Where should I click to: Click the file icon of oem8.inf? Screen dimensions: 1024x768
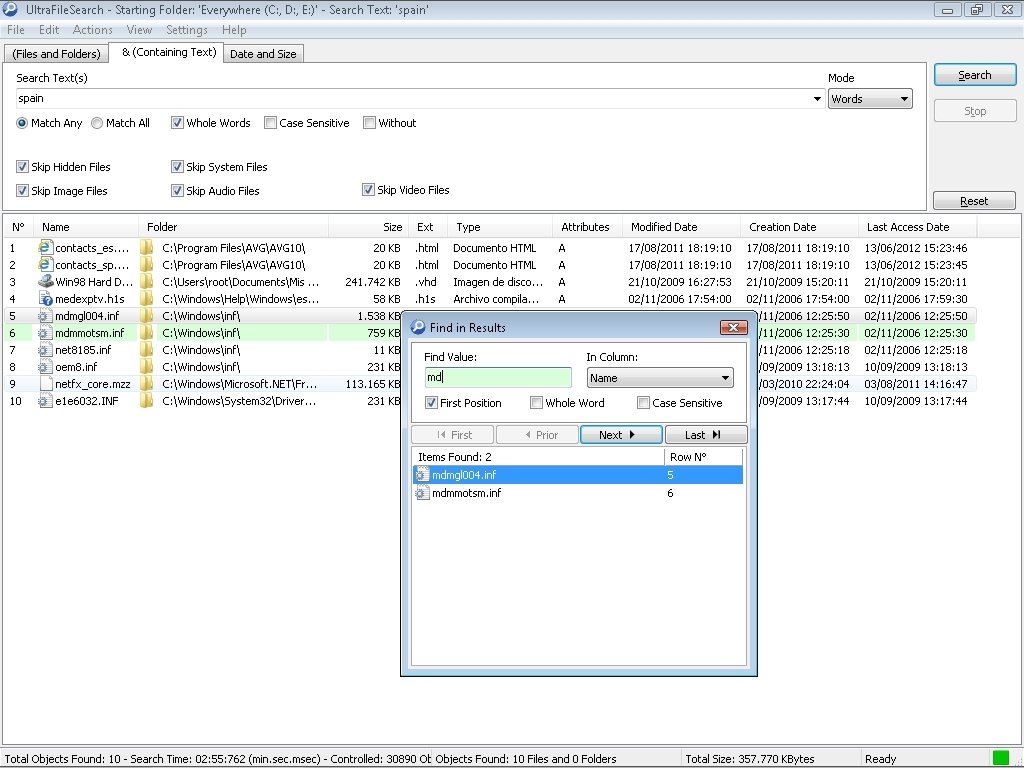45,366
